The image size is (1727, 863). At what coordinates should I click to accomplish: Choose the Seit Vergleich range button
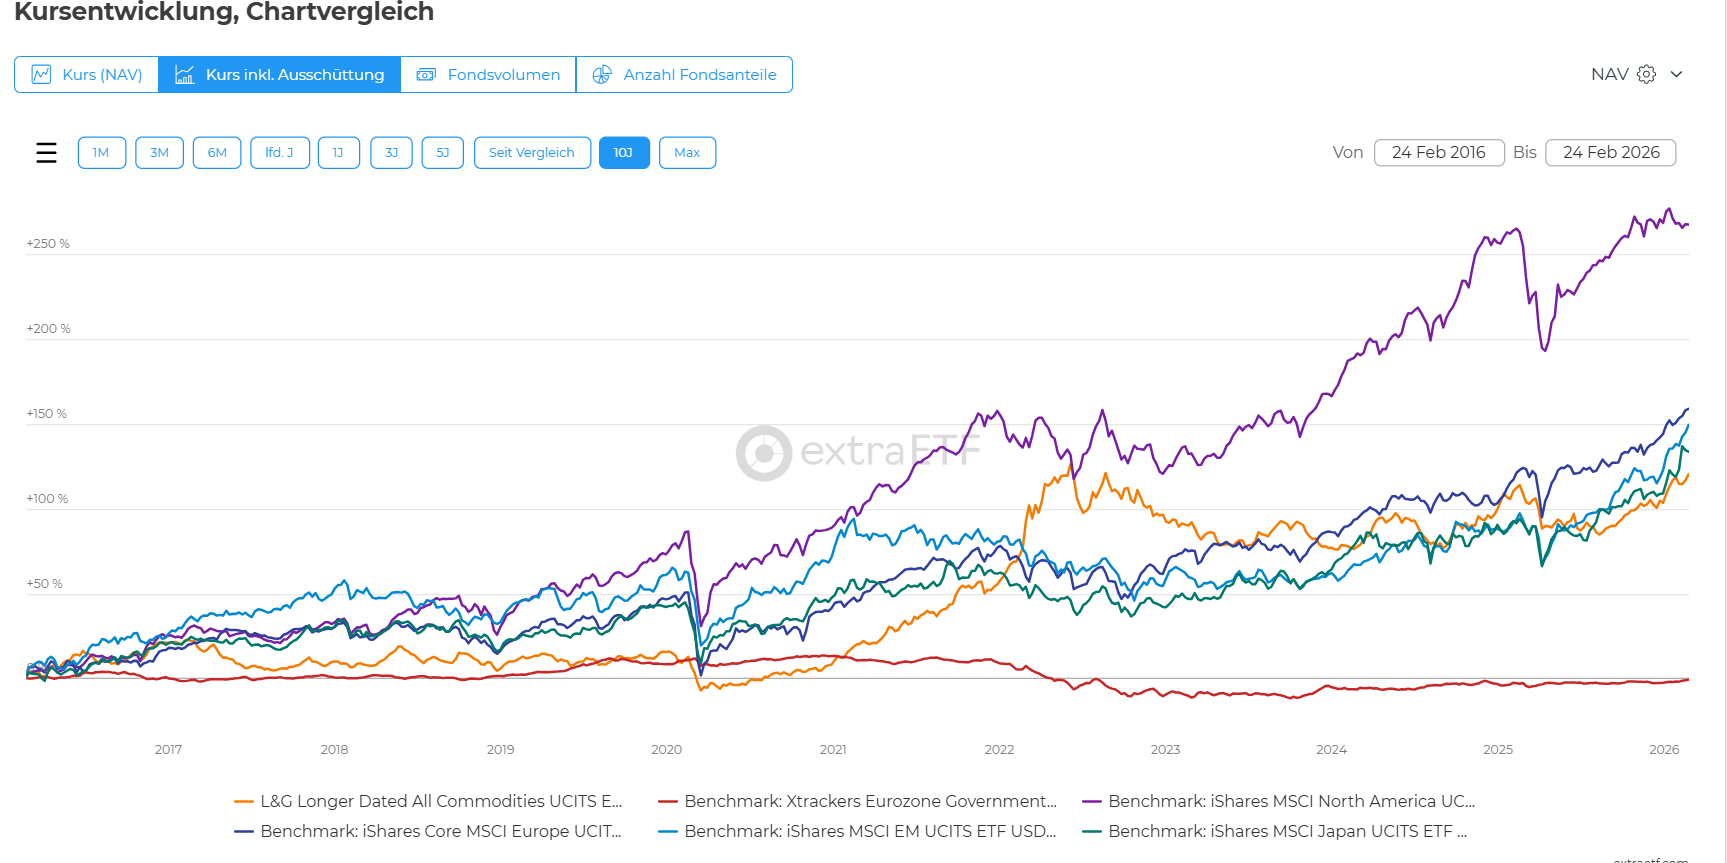point(532,153)
